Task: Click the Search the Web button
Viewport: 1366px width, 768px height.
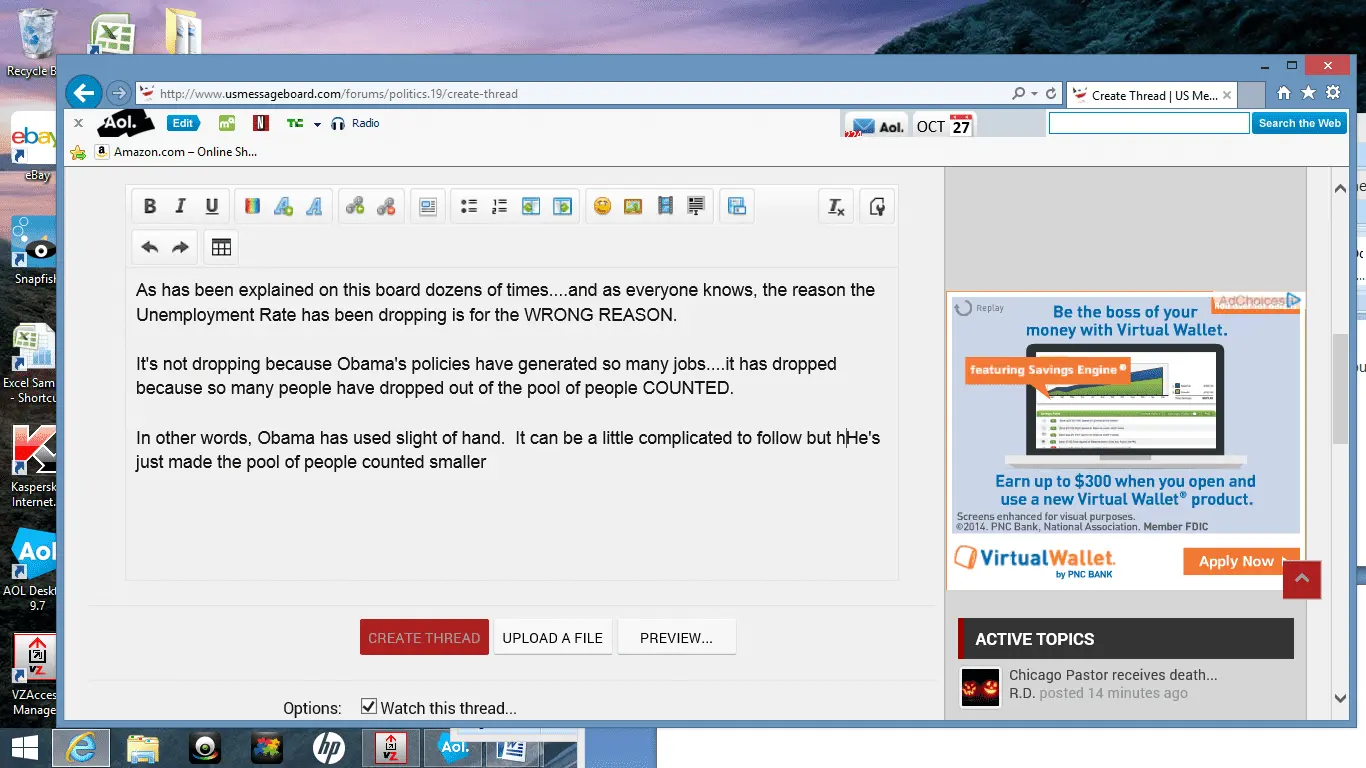Action: coord(1299,123)
